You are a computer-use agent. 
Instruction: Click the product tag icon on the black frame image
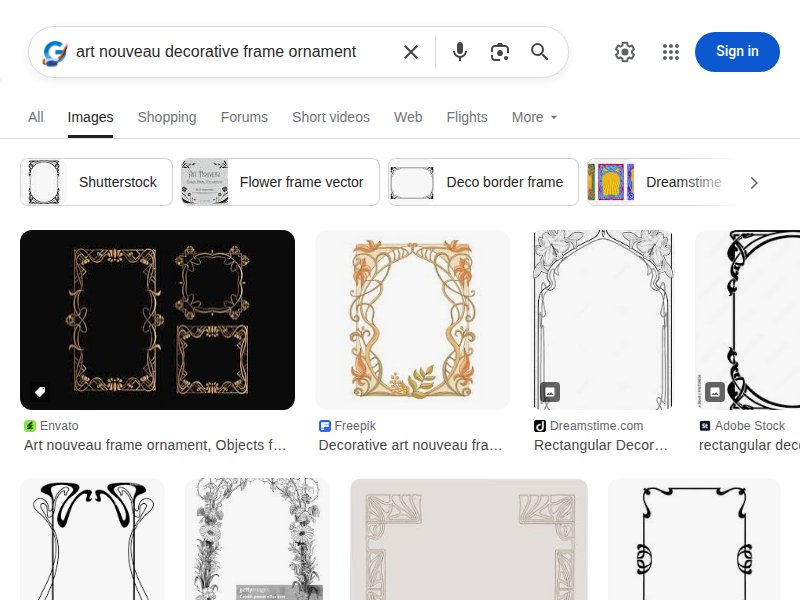(x=41, y=391)
